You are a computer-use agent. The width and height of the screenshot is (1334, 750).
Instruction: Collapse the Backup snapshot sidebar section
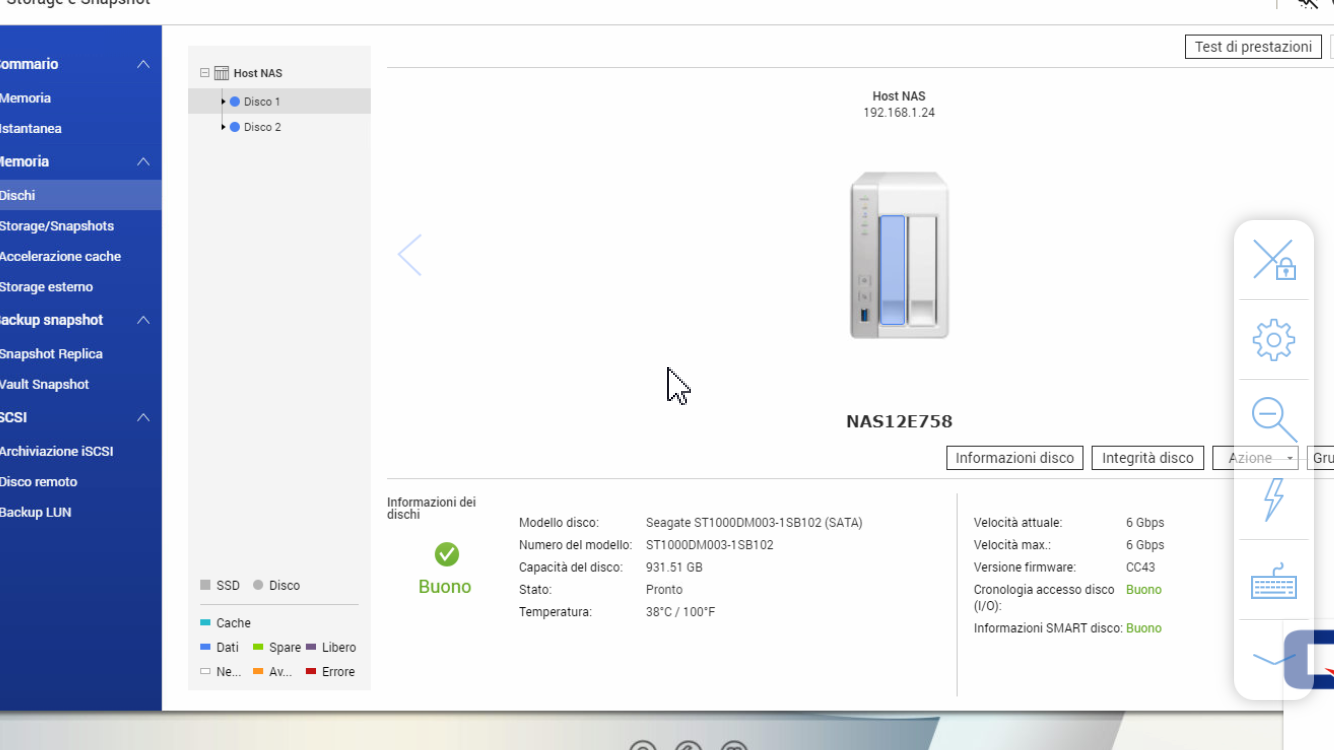pyautogui.click(x=143, y=320)
